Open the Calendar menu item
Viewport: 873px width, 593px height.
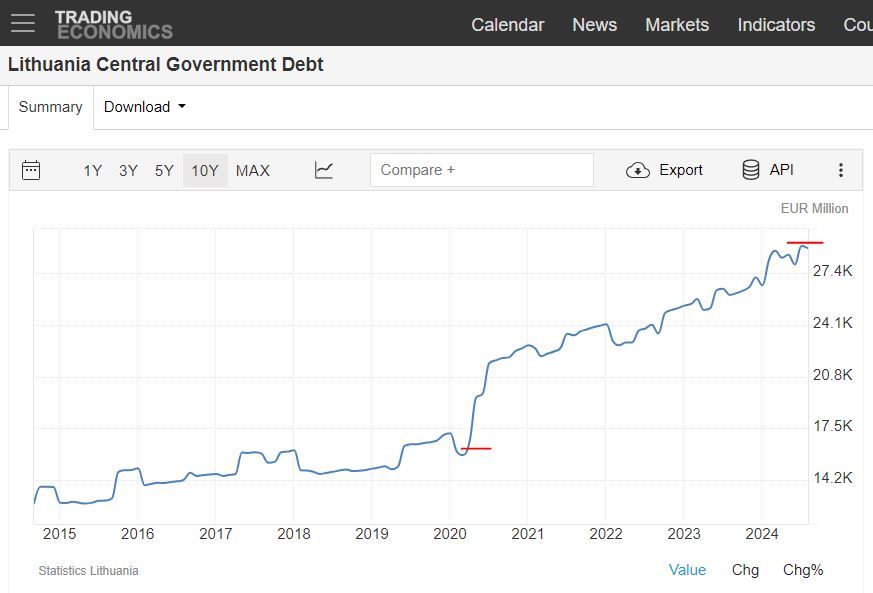(x=508, y=25)
